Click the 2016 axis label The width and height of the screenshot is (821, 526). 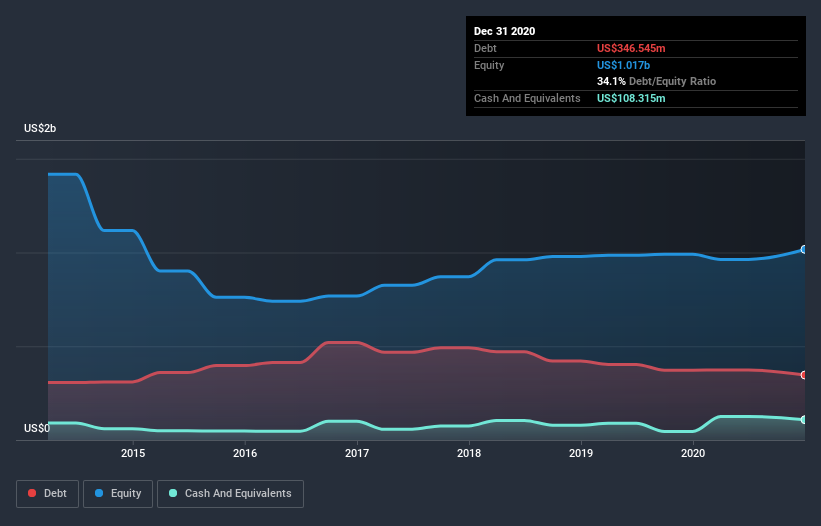(x=245, y=453)
